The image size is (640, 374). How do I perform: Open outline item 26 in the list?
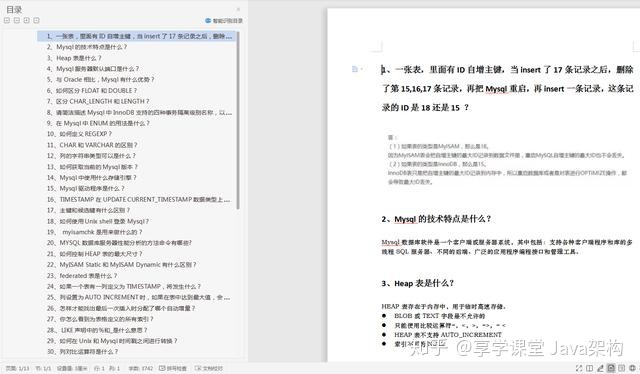pyautogui.click(x=121, y=308)
